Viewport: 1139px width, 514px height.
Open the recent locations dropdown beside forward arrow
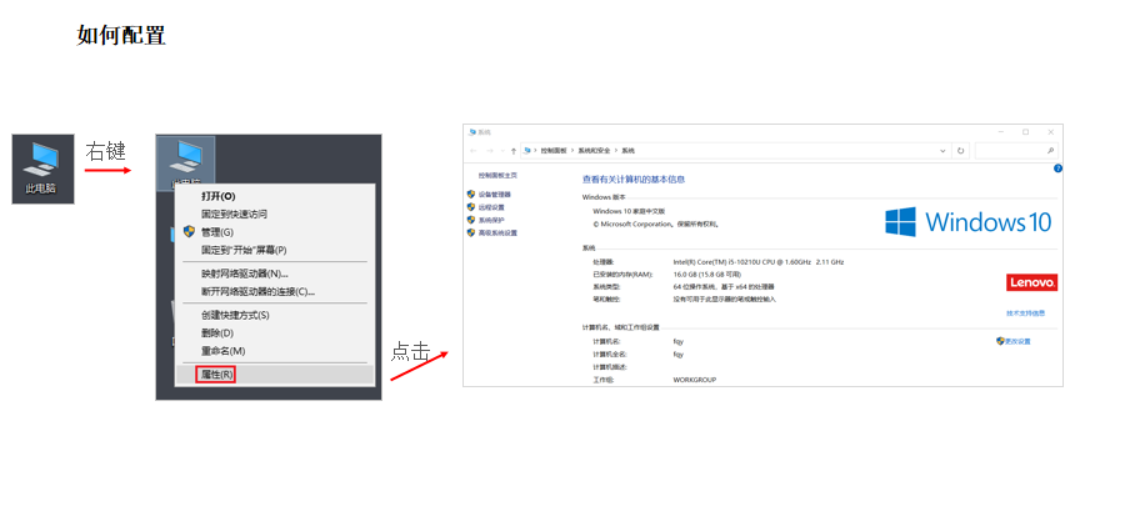[x=501, y=151]
